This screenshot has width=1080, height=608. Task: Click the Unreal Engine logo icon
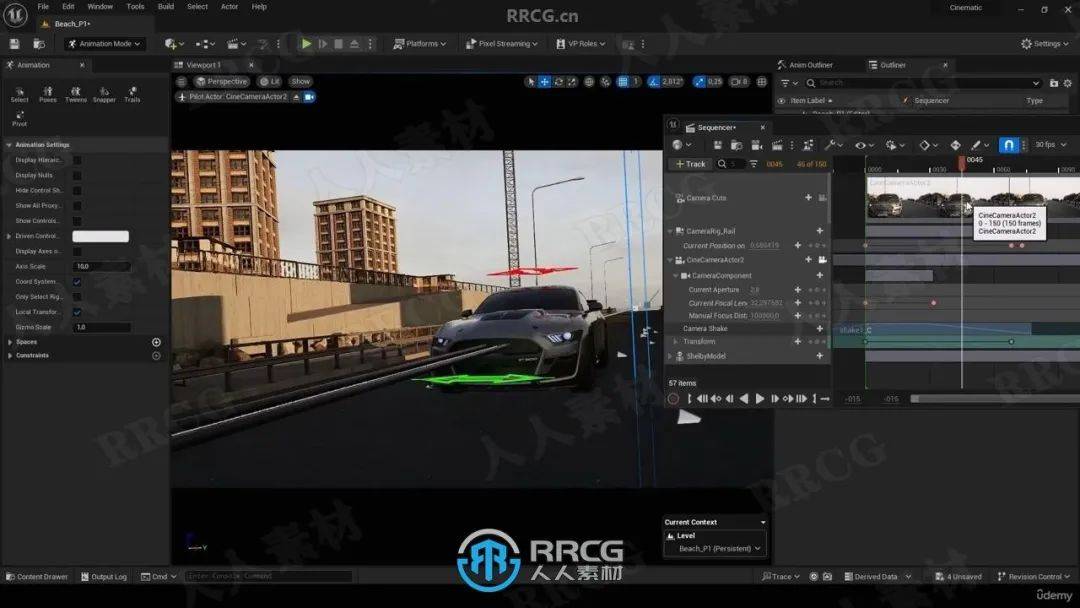point(15,14)
